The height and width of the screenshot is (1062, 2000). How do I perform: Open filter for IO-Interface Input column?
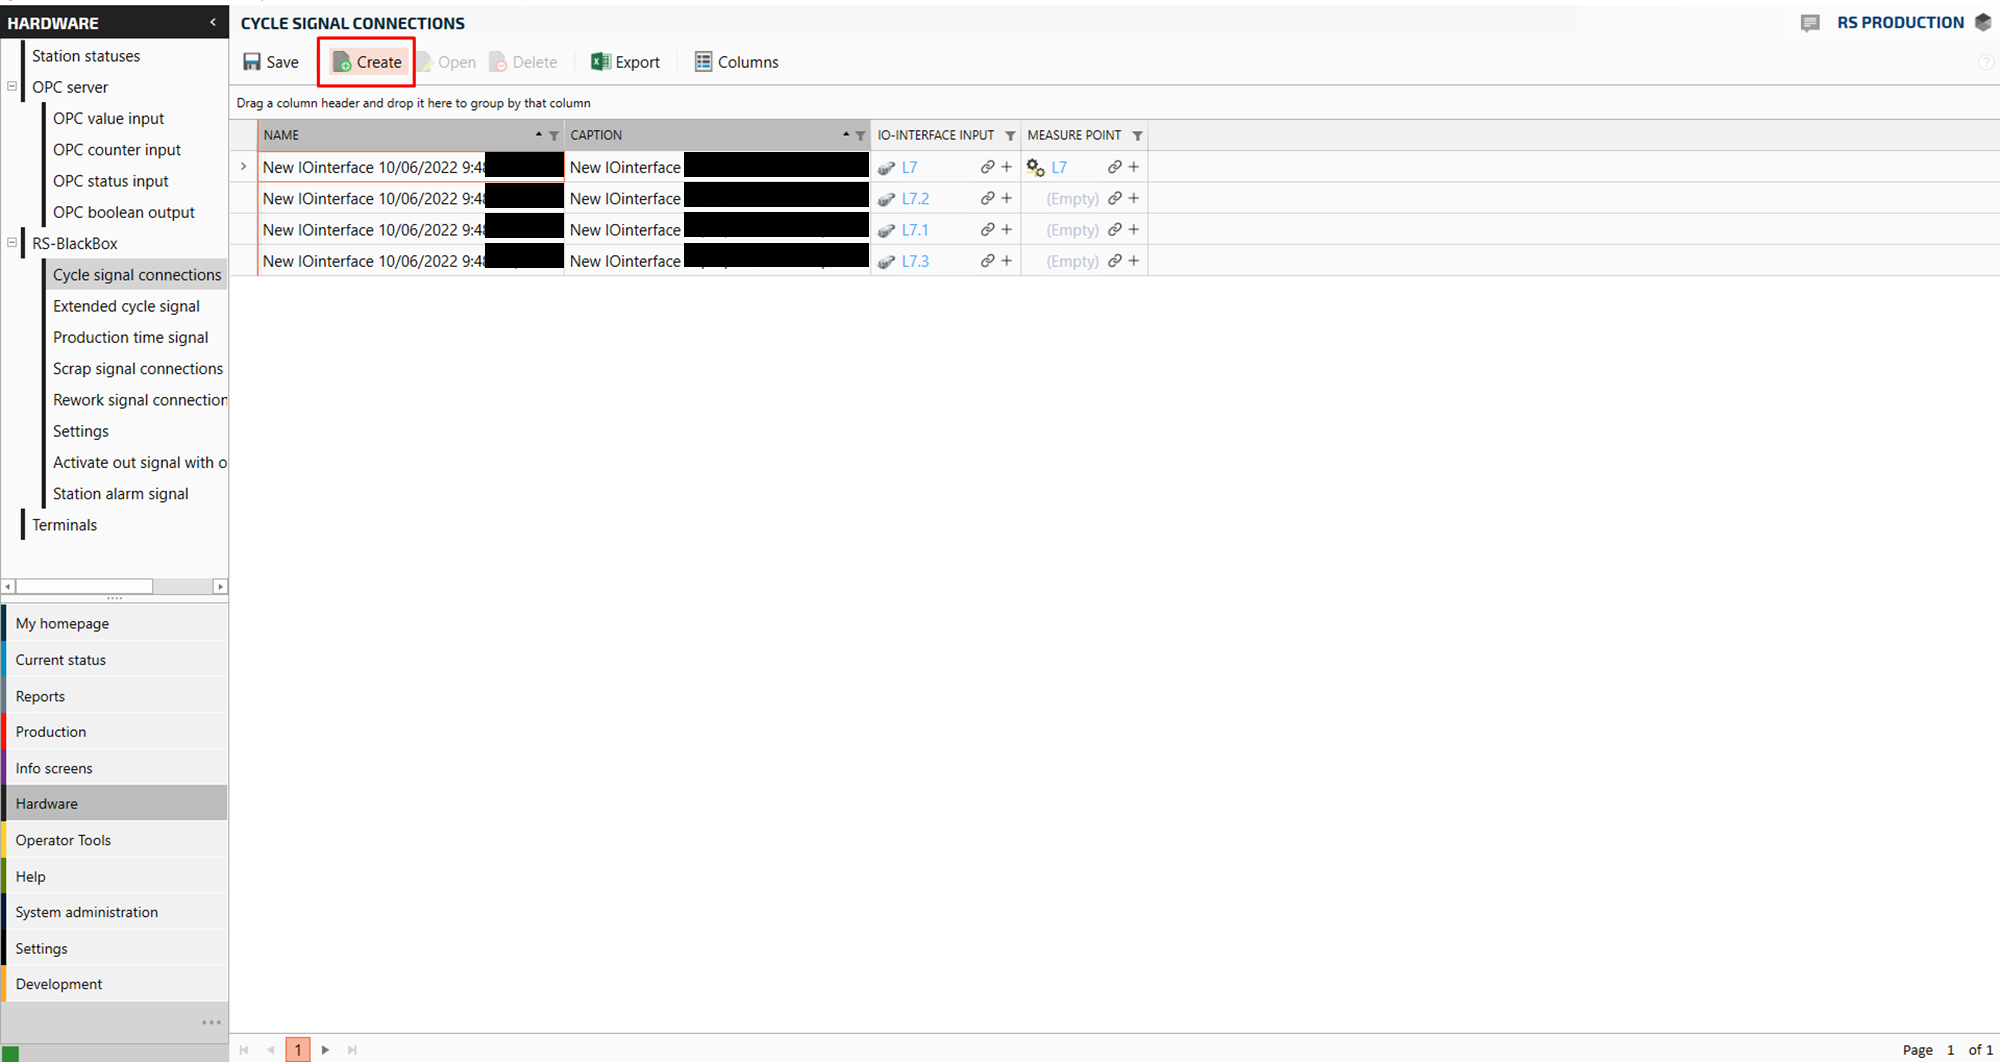pos(1010,136)
